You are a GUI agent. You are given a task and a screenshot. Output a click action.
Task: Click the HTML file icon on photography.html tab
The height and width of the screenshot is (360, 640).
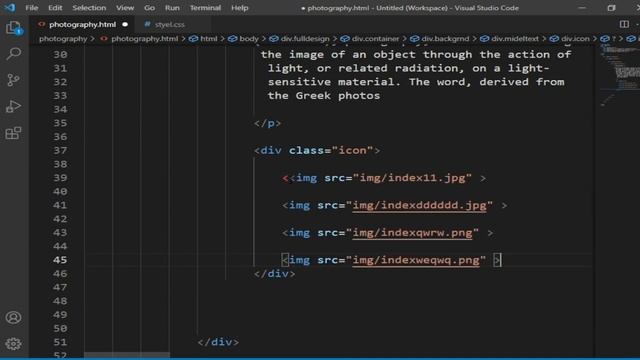[x=41, y=24]
